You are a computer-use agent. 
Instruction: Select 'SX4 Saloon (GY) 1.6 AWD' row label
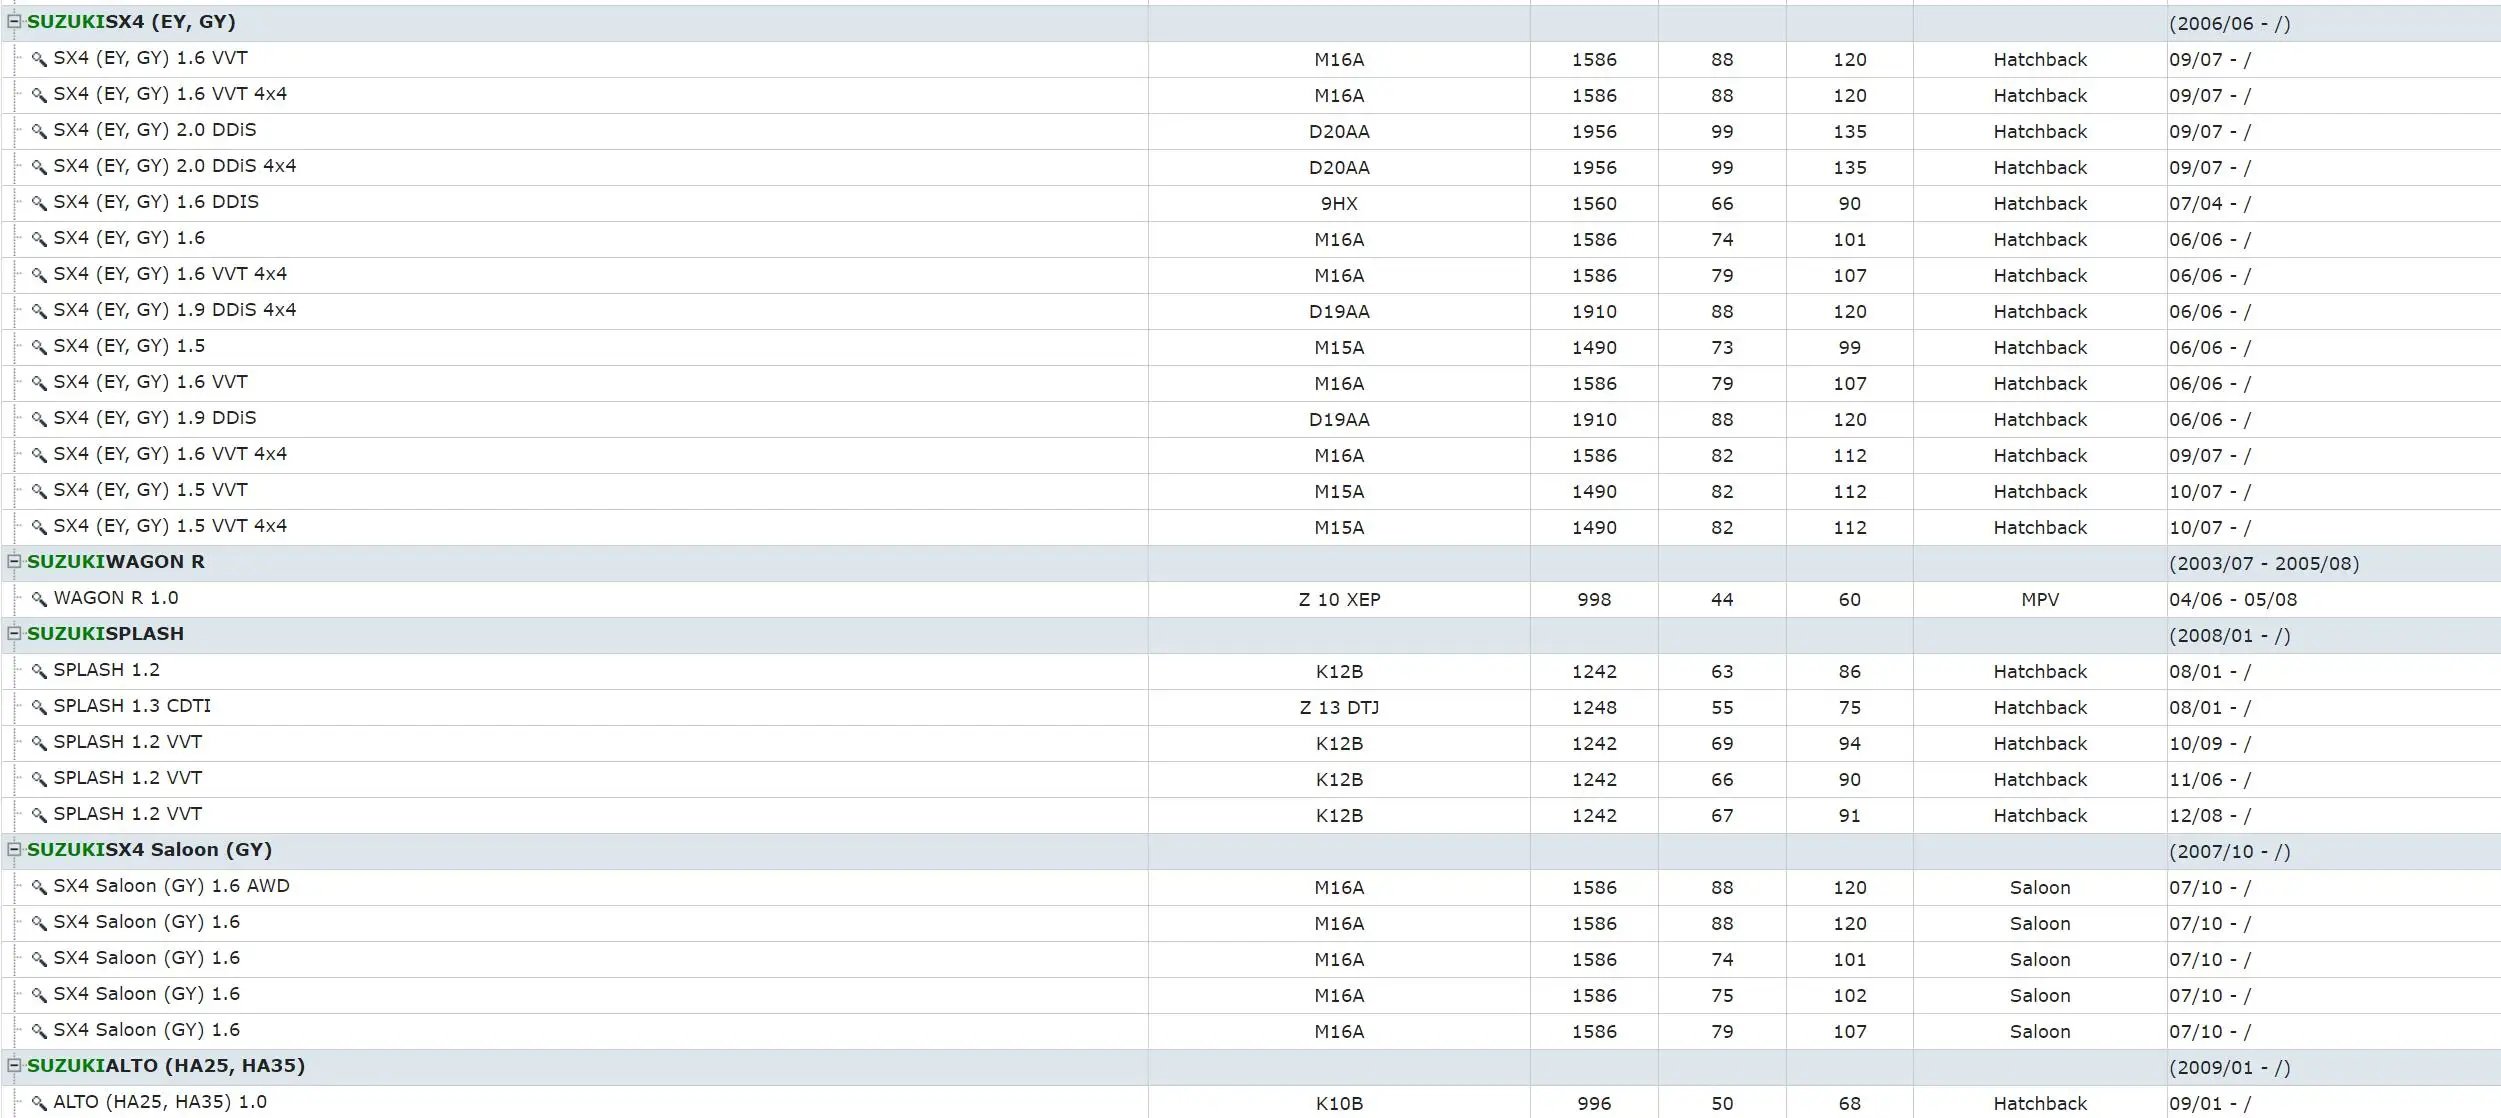coord(171,886)
